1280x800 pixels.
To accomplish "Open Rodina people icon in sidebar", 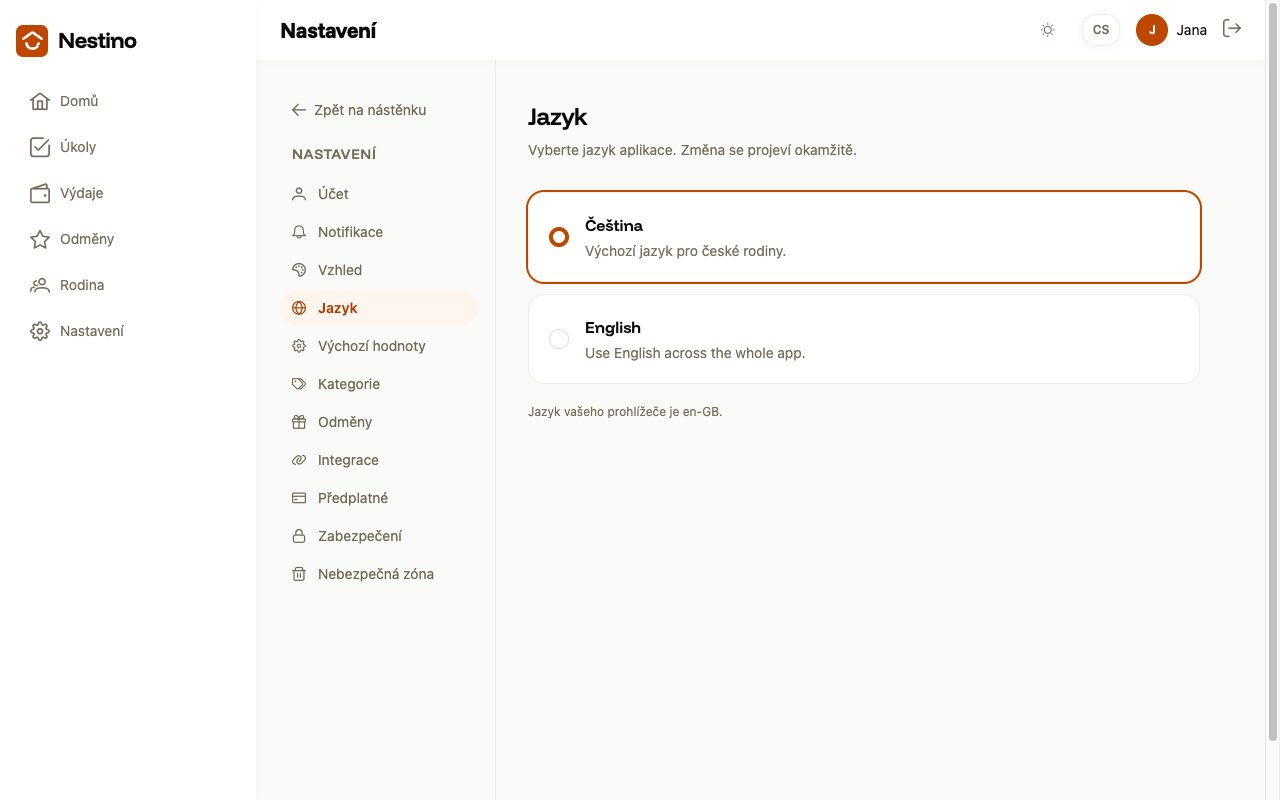I will pos(40,285).
